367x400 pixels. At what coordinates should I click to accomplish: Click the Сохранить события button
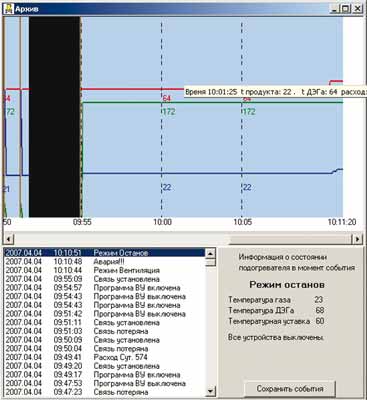tap(290, 389)
